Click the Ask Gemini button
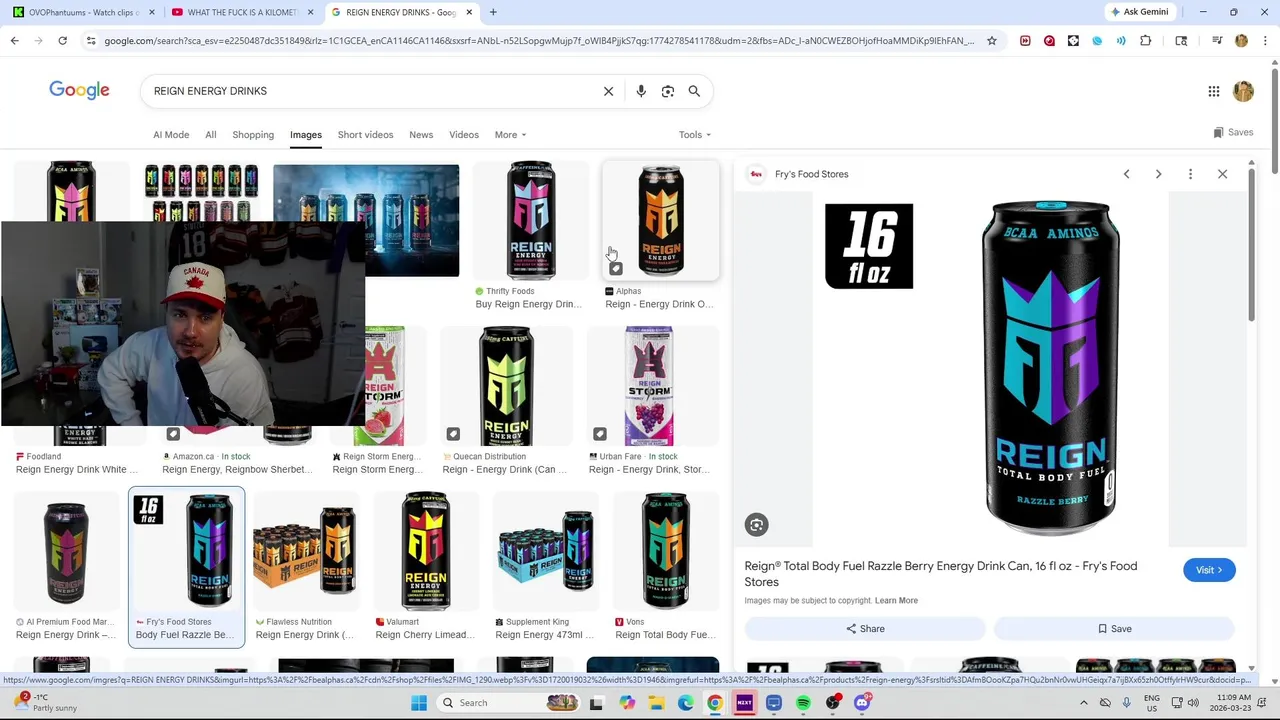This screenshot has width=1280, height=720. 1139,12
